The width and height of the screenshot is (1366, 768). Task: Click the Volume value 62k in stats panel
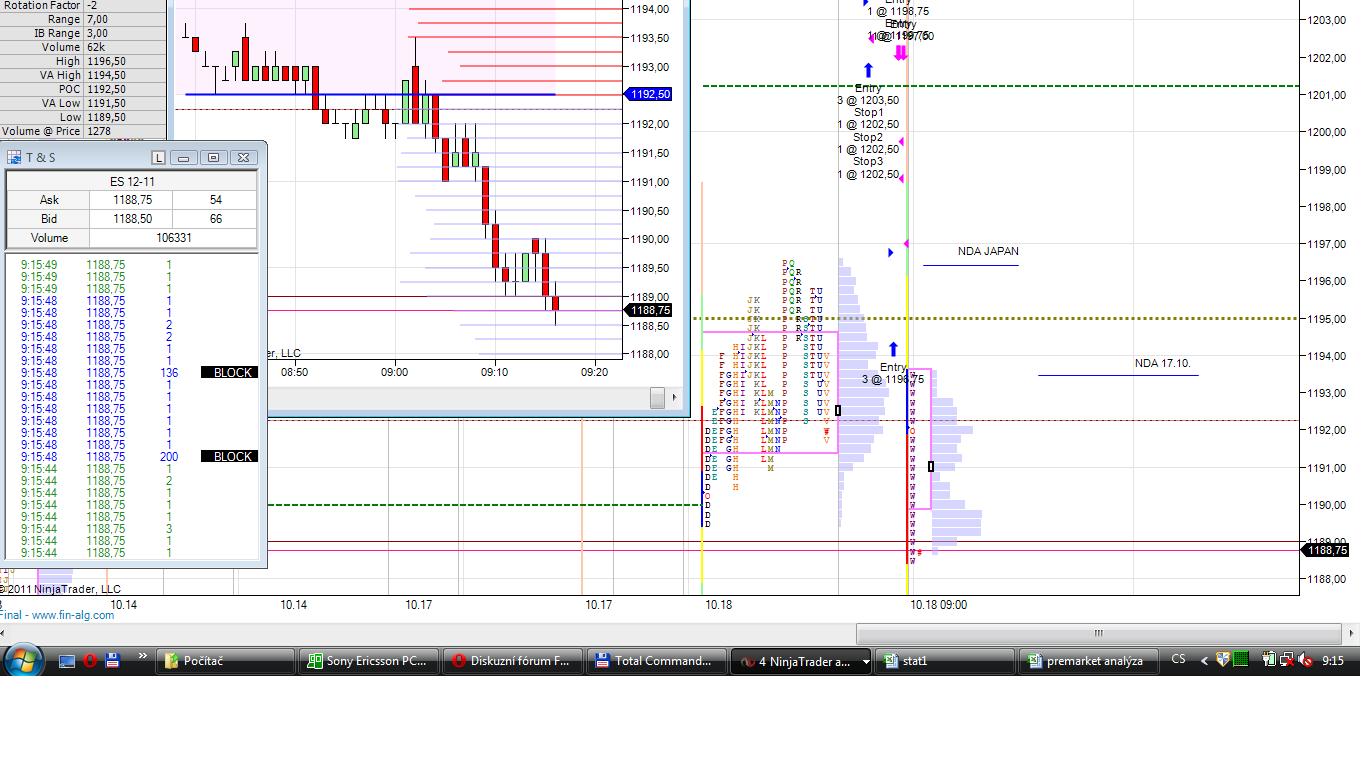pyautogui.click(x=96, y=47)
